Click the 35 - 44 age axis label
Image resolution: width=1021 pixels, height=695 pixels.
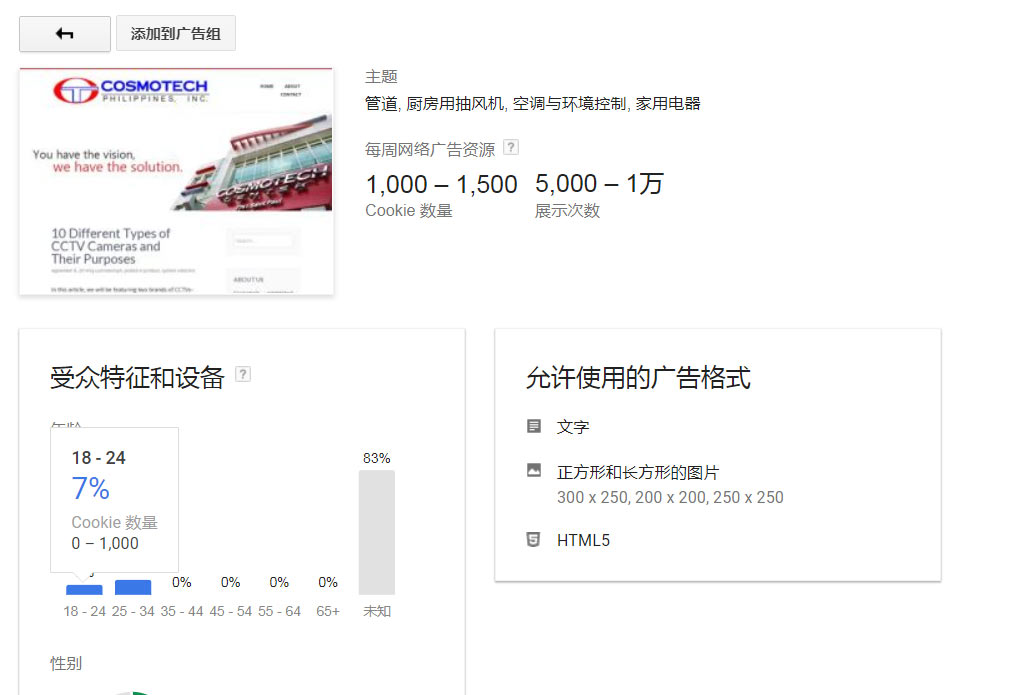182,611
